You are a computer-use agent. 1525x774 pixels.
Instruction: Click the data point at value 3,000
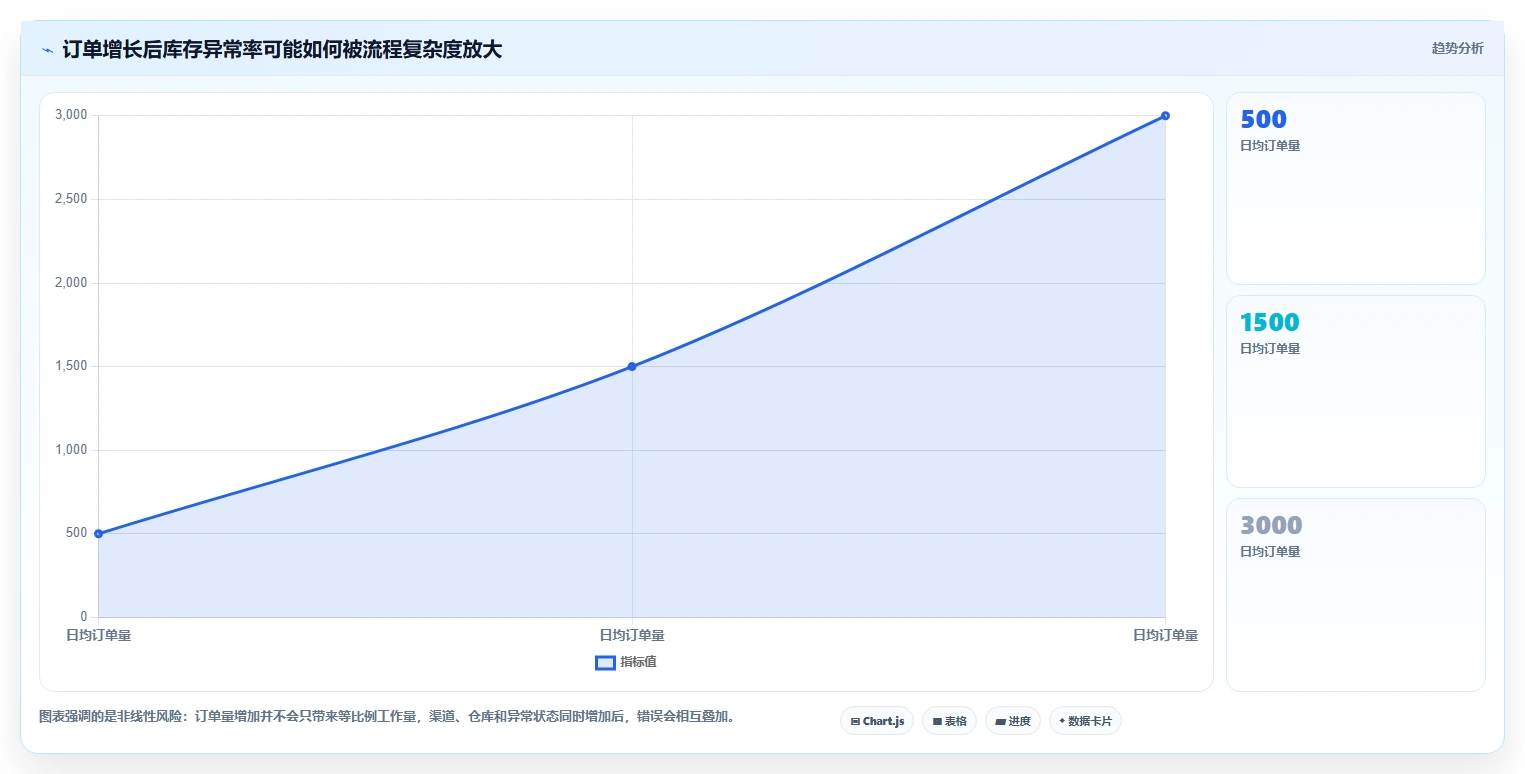[x=1165, y=115]
